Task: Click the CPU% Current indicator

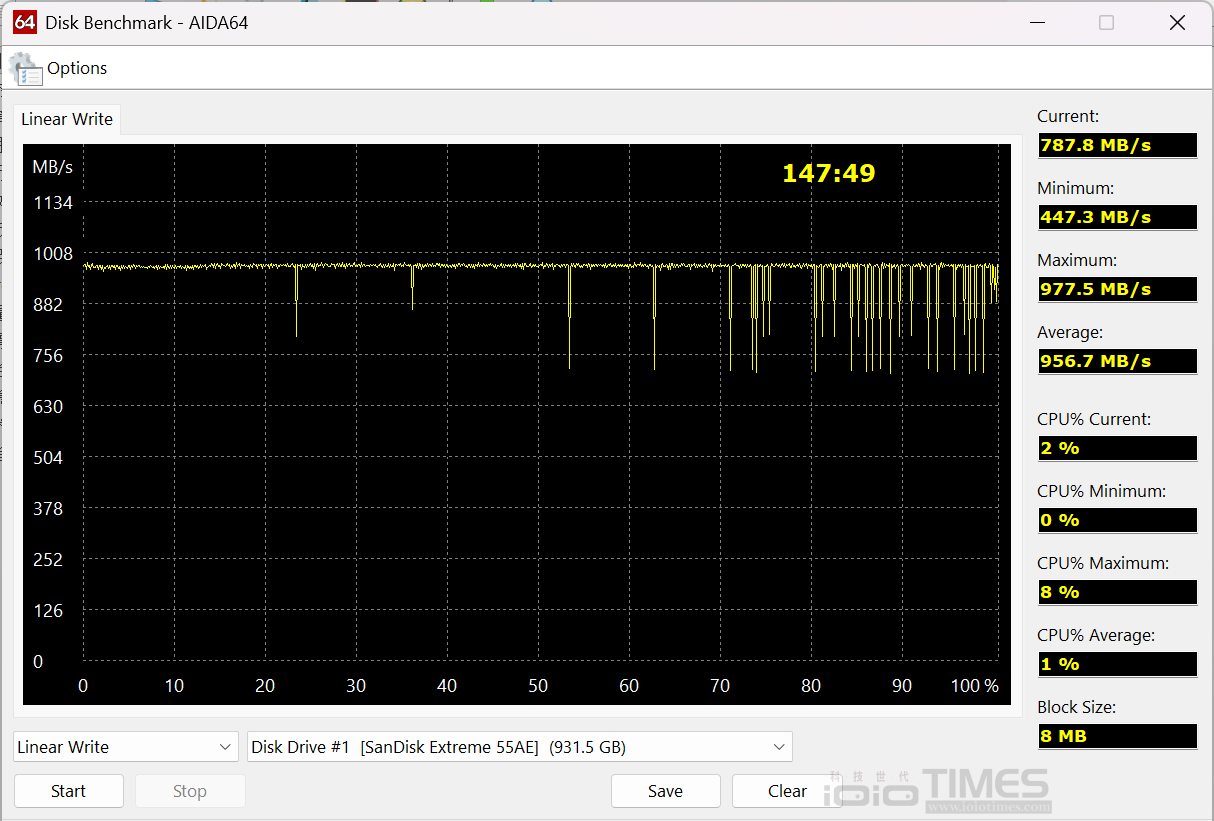Action: [1117, 448]
